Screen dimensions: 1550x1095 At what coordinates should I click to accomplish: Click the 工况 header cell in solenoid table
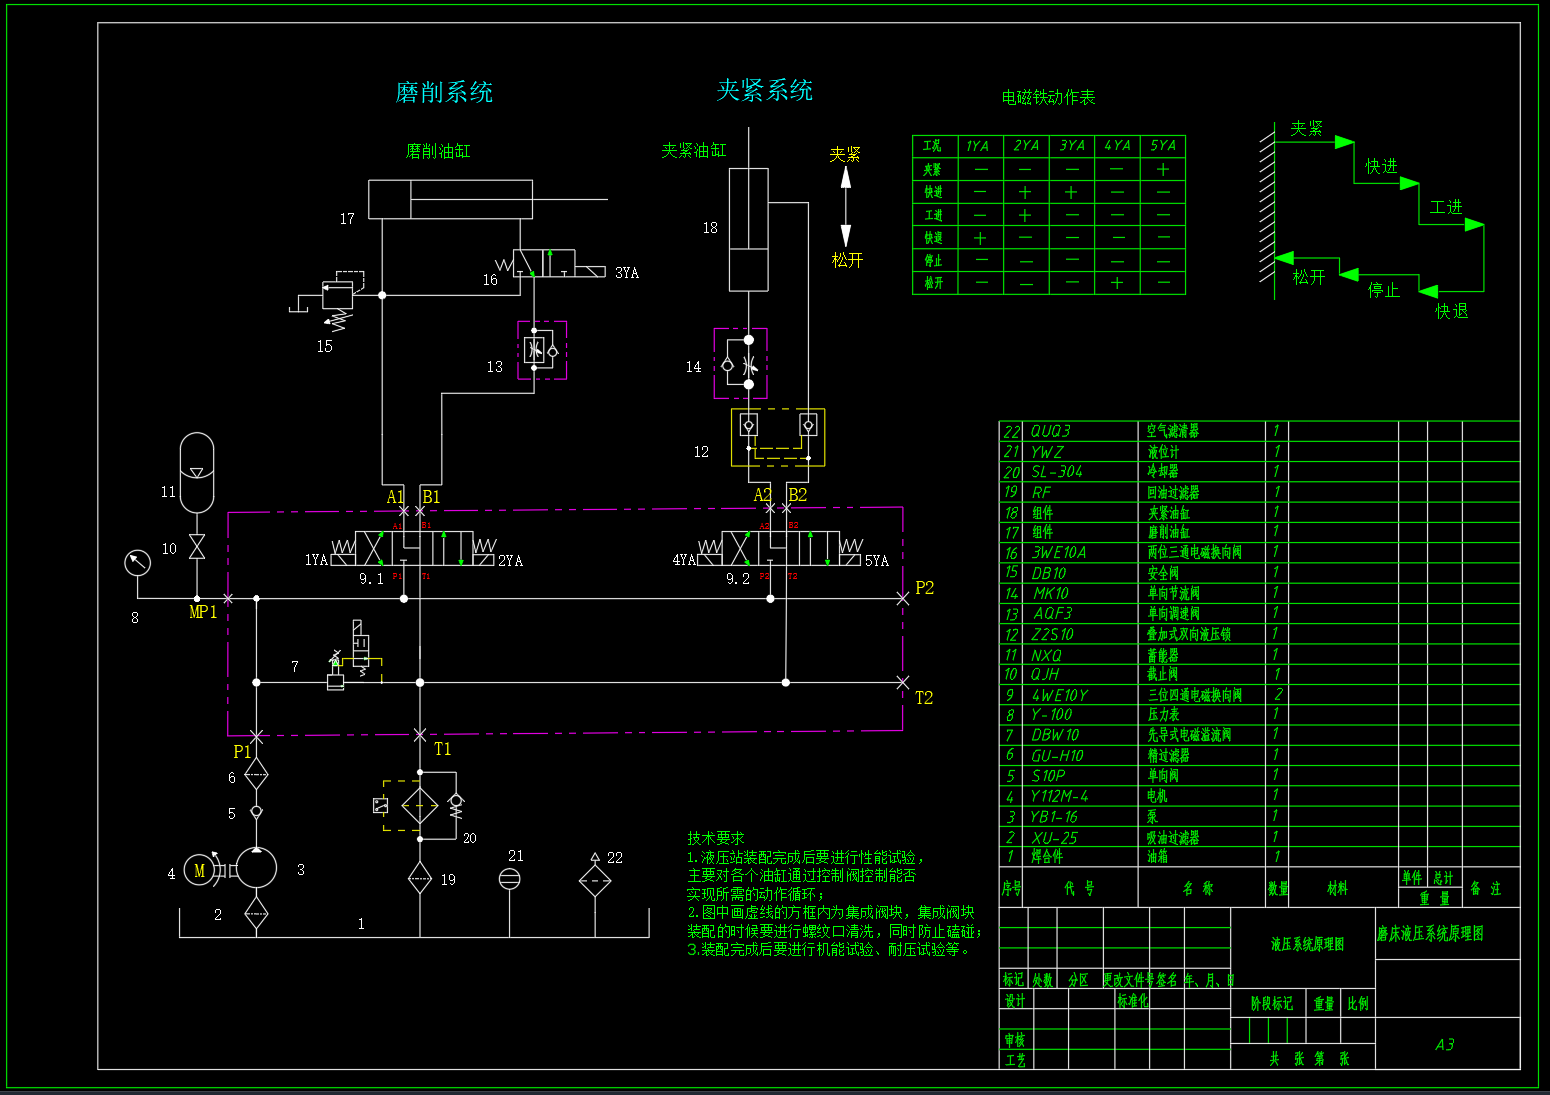[934, 146]
